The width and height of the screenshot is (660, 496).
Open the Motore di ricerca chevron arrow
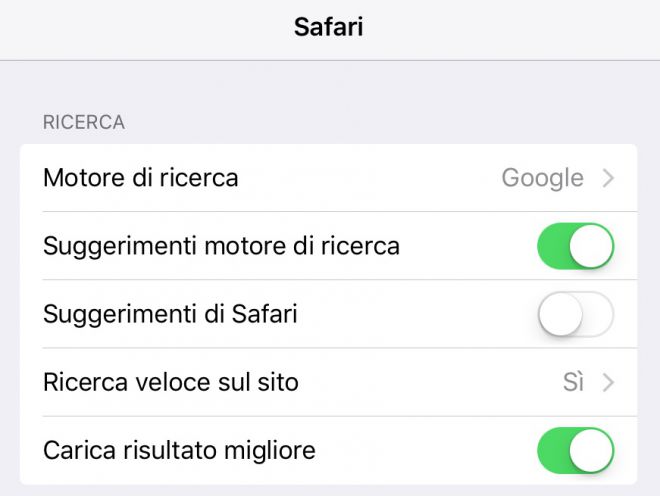point(608,178)
